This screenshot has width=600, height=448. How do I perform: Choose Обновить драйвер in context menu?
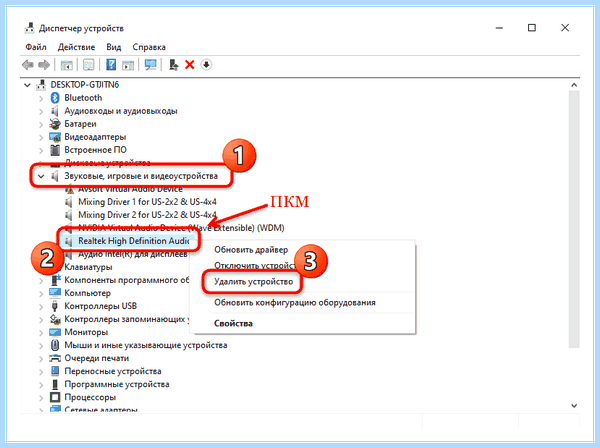(x=251, y=250)
